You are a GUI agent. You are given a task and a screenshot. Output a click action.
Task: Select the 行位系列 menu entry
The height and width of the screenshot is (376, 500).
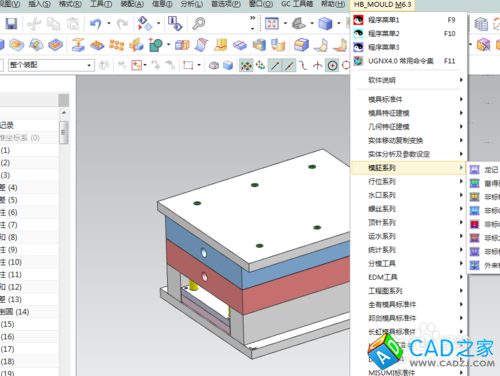click(x=410, y=182)
